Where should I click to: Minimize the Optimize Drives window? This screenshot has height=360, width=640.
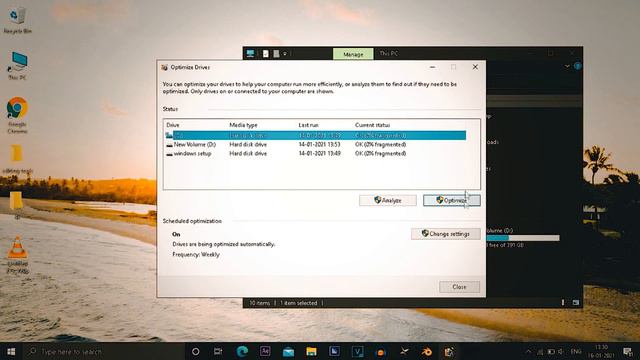(432, 67)
